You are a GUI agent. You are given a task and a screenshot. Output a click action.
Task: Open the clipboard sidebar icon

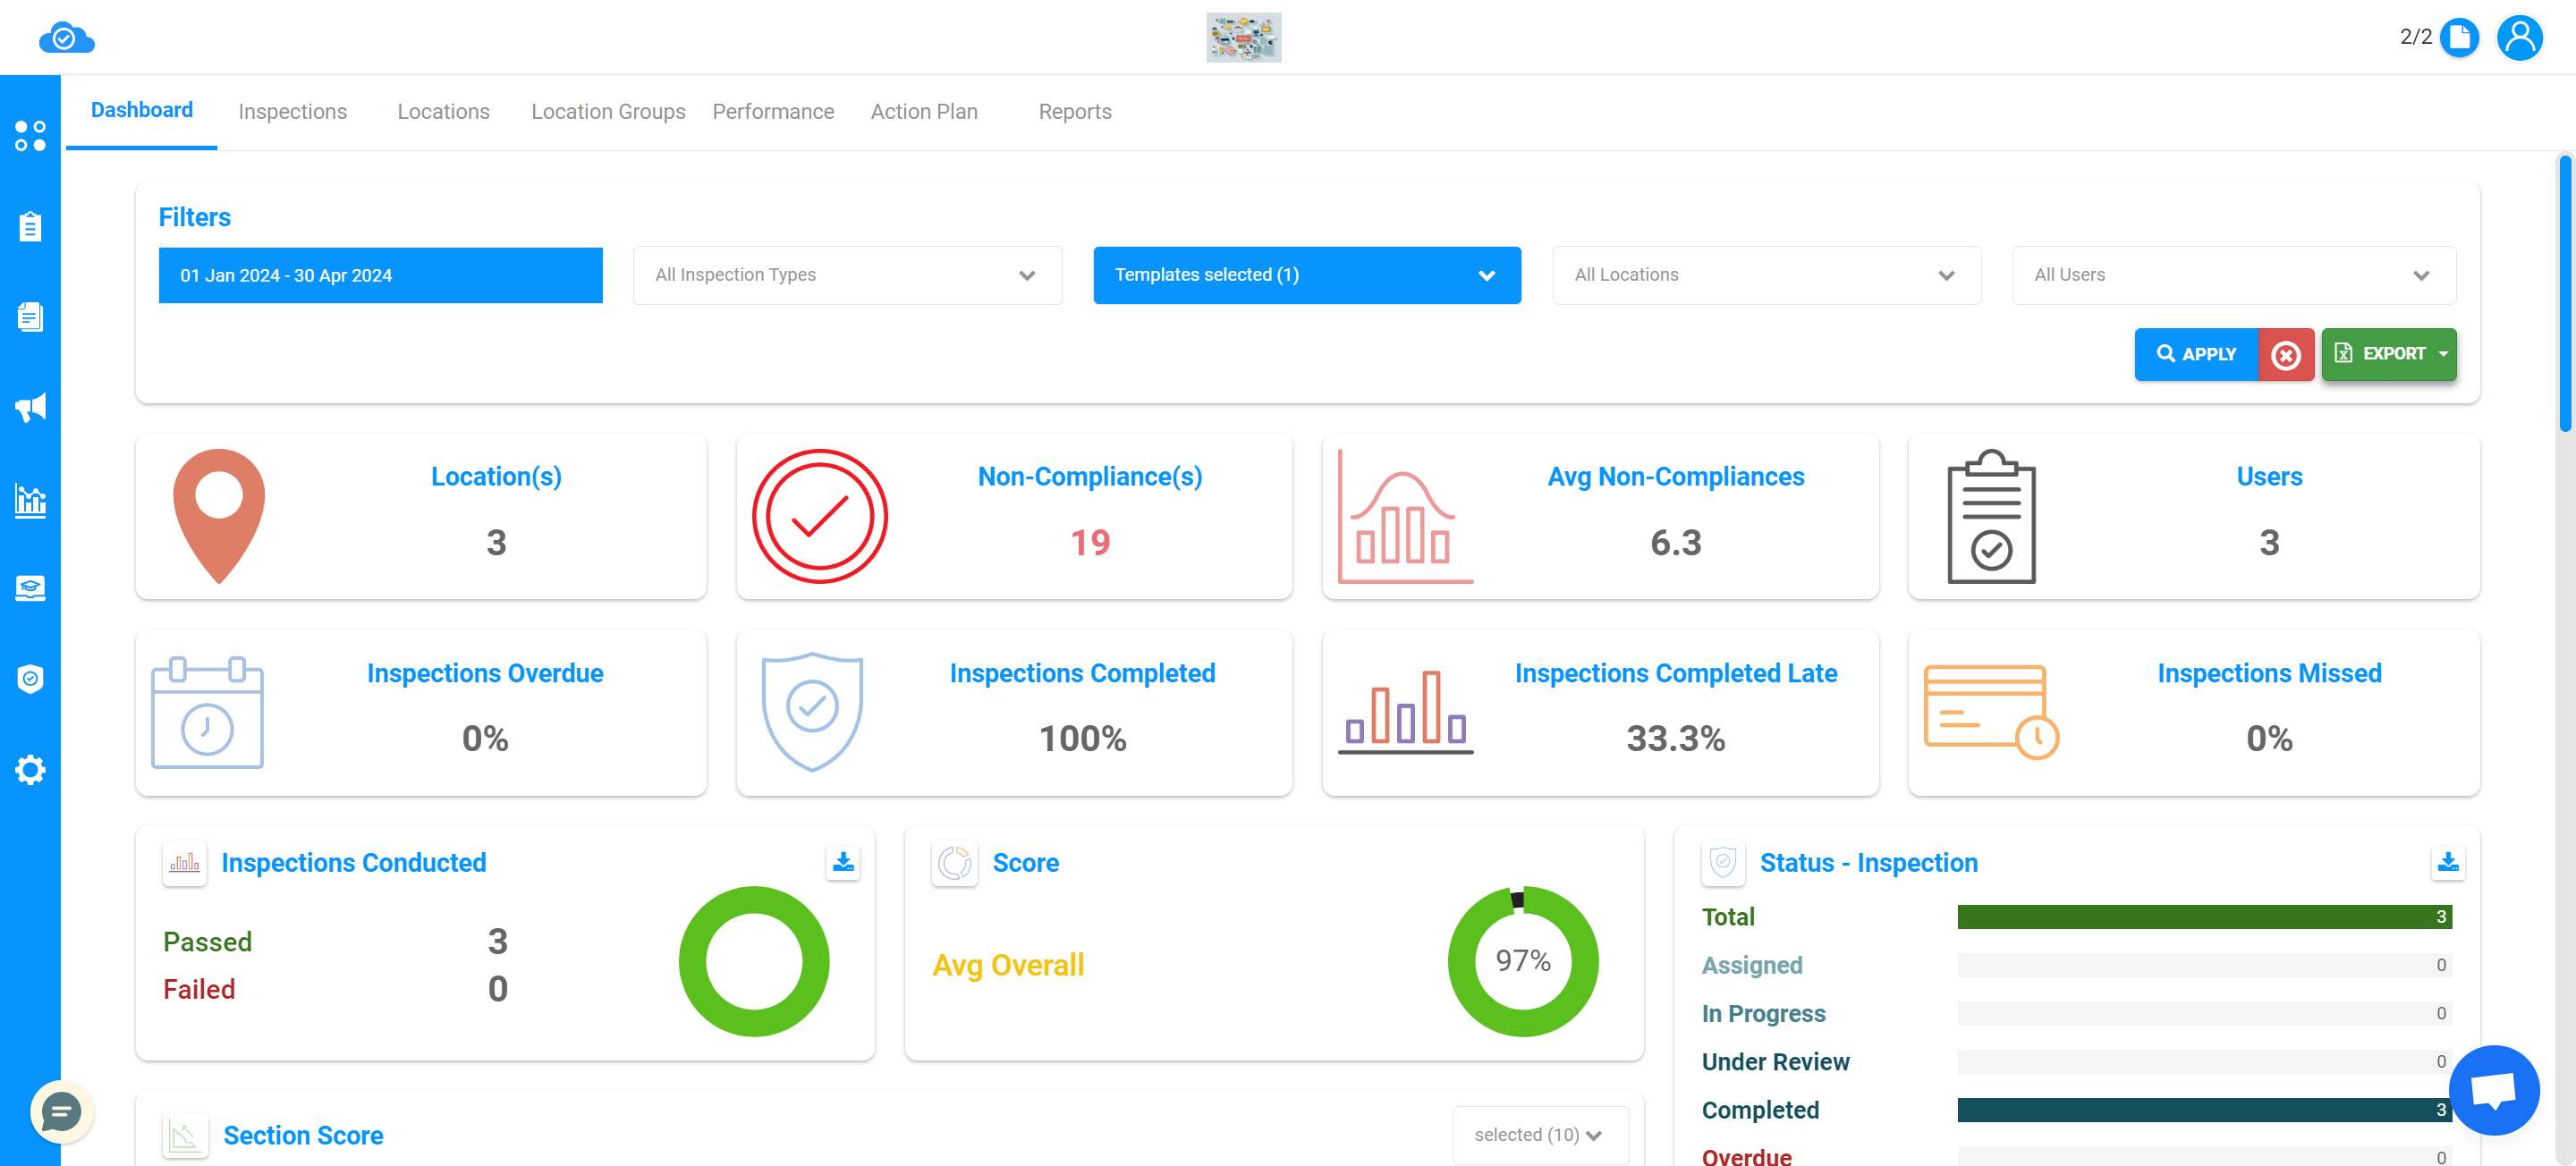pos(30,227)
